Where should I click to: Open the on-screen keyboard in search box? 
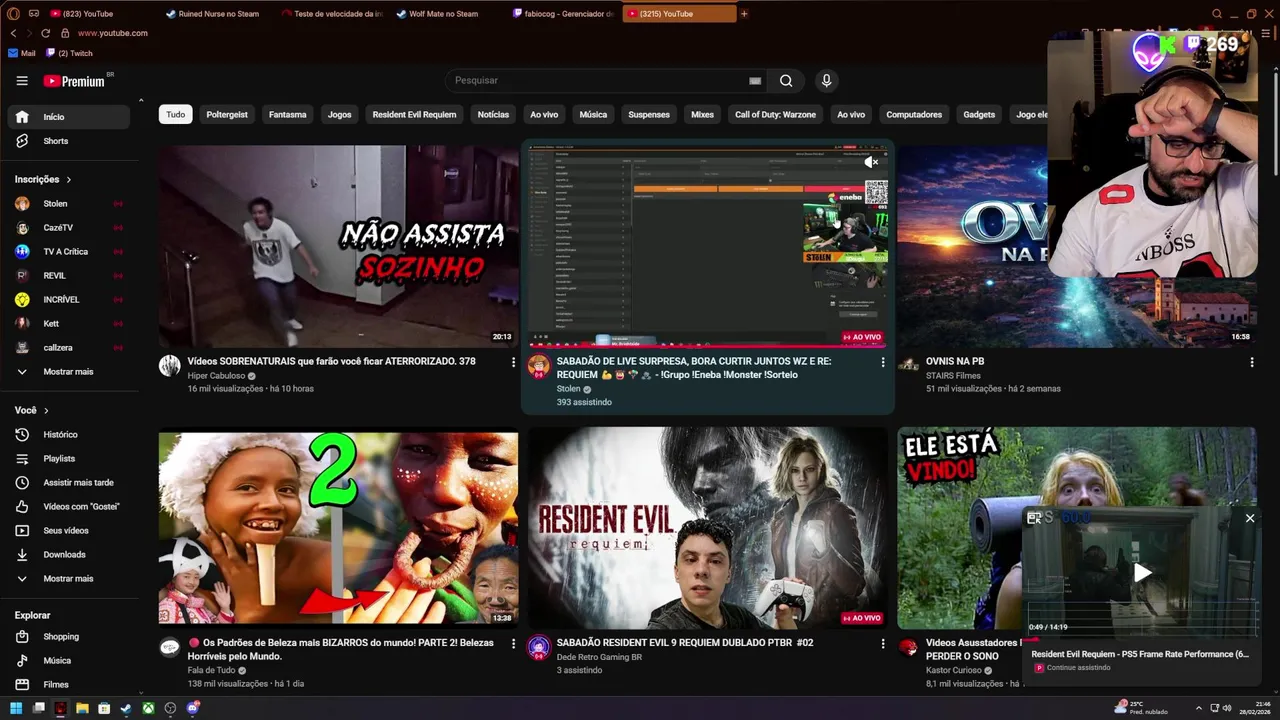(755, 81)
